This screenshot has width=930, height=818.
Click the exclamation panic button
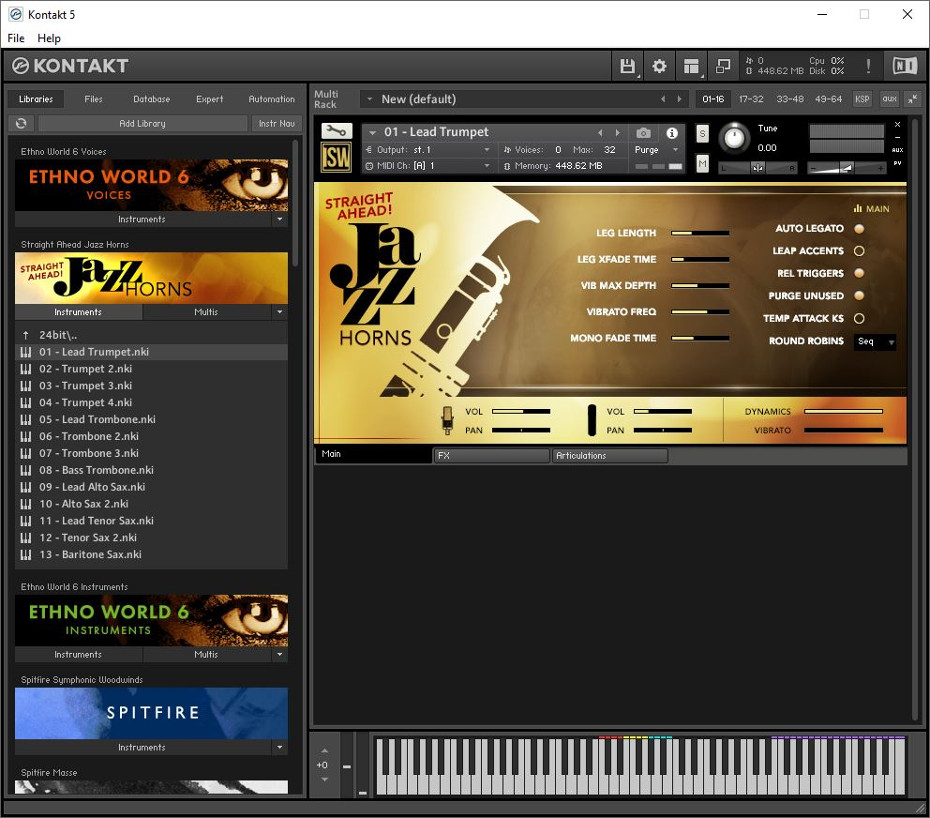point(868,66)
